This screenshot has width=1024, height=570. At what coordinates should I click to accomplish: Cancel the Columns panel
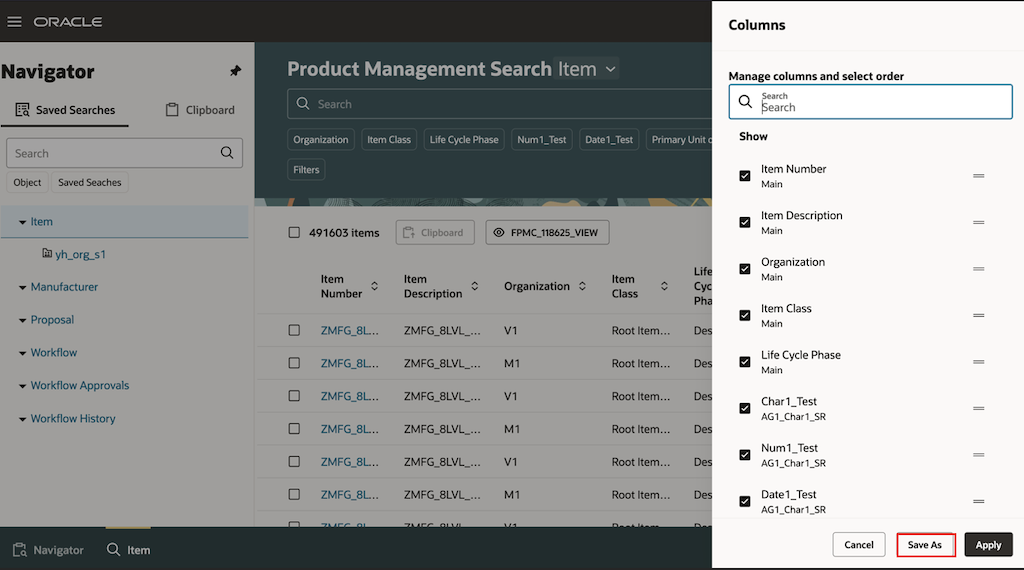coord(859,545)
